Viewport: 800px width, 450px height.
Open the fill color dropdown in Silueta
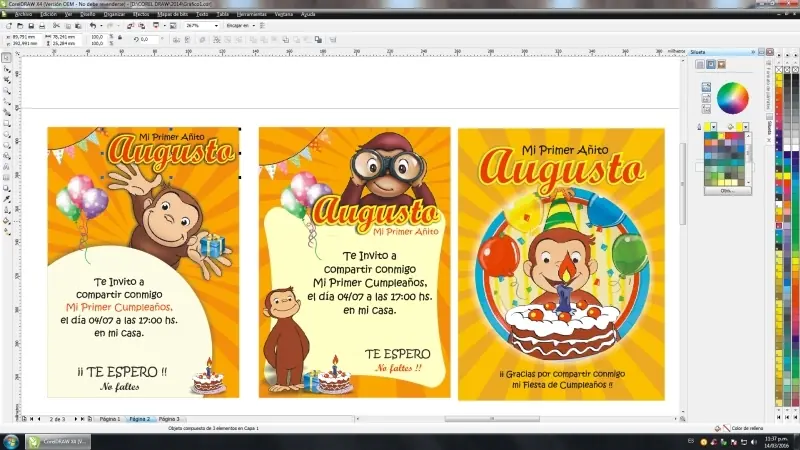pos(745,127)
